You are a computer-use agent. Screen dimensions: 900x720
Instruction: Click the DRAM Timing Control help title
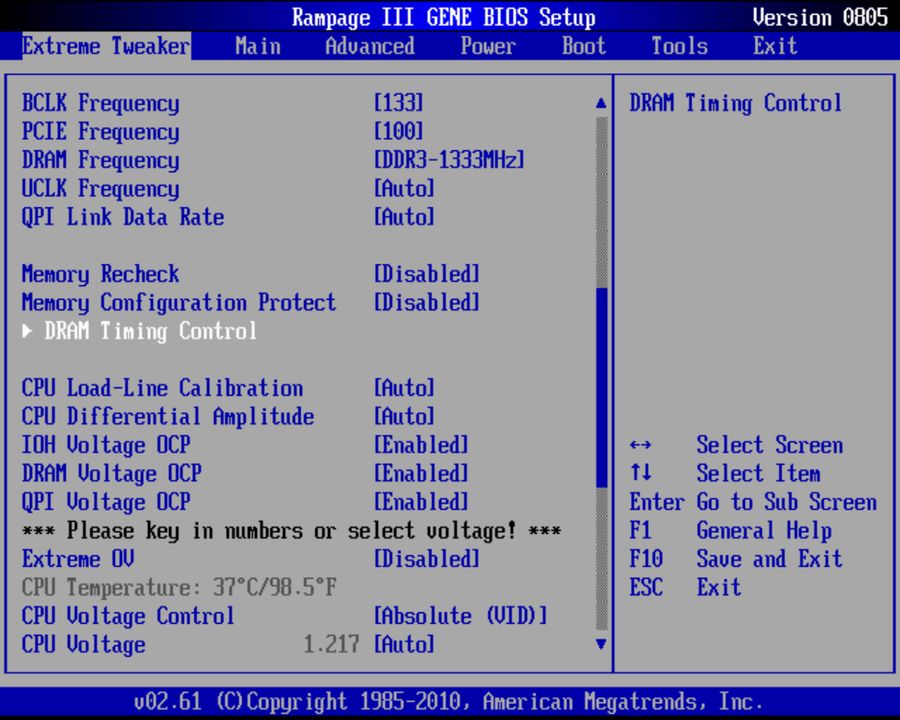[736, 104]
